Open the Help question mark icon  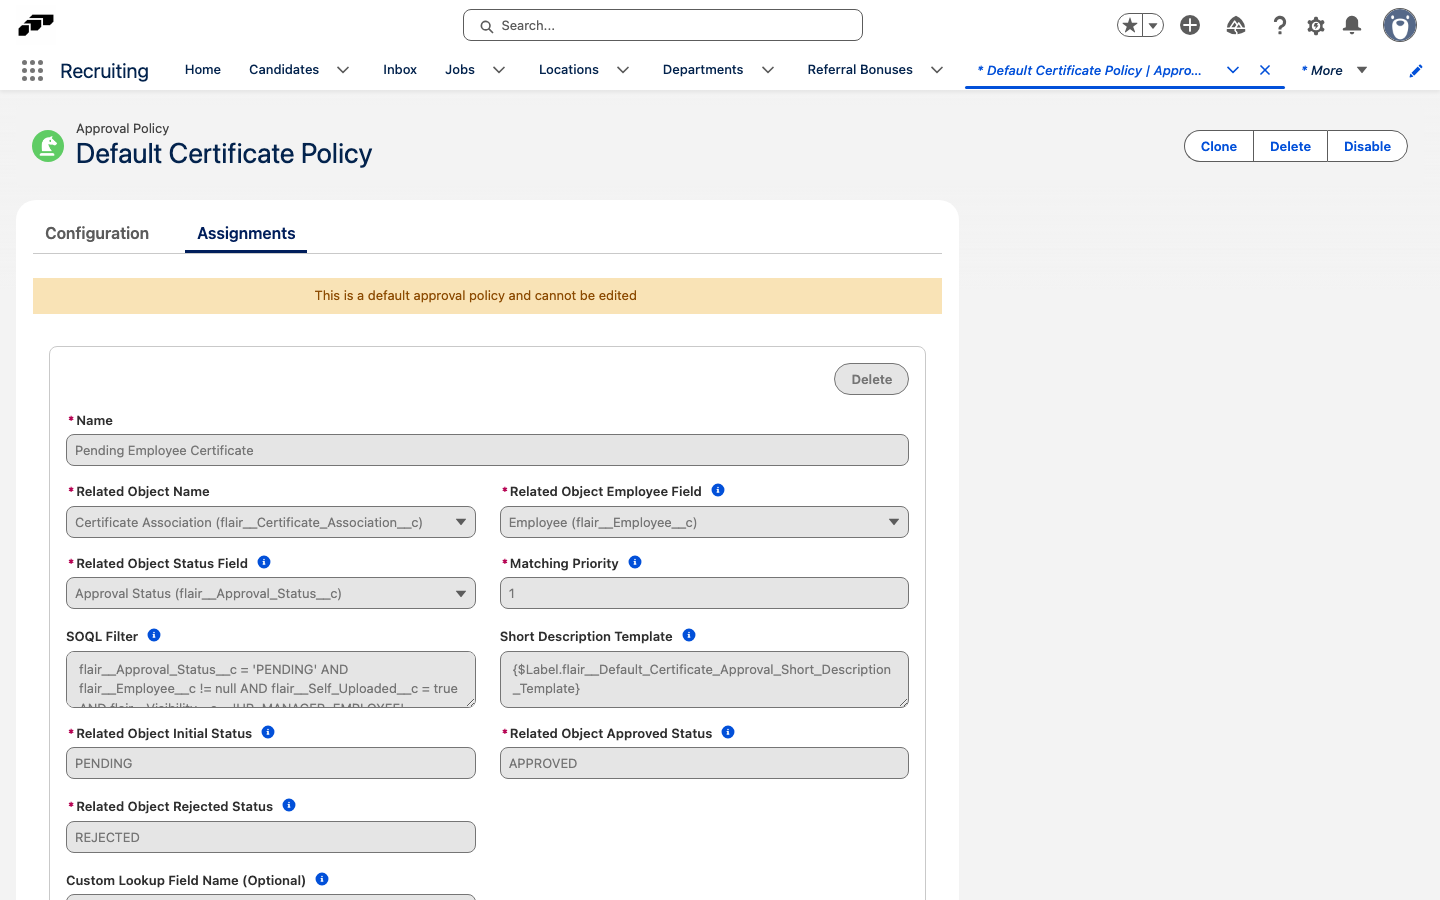click(1279, 25)
